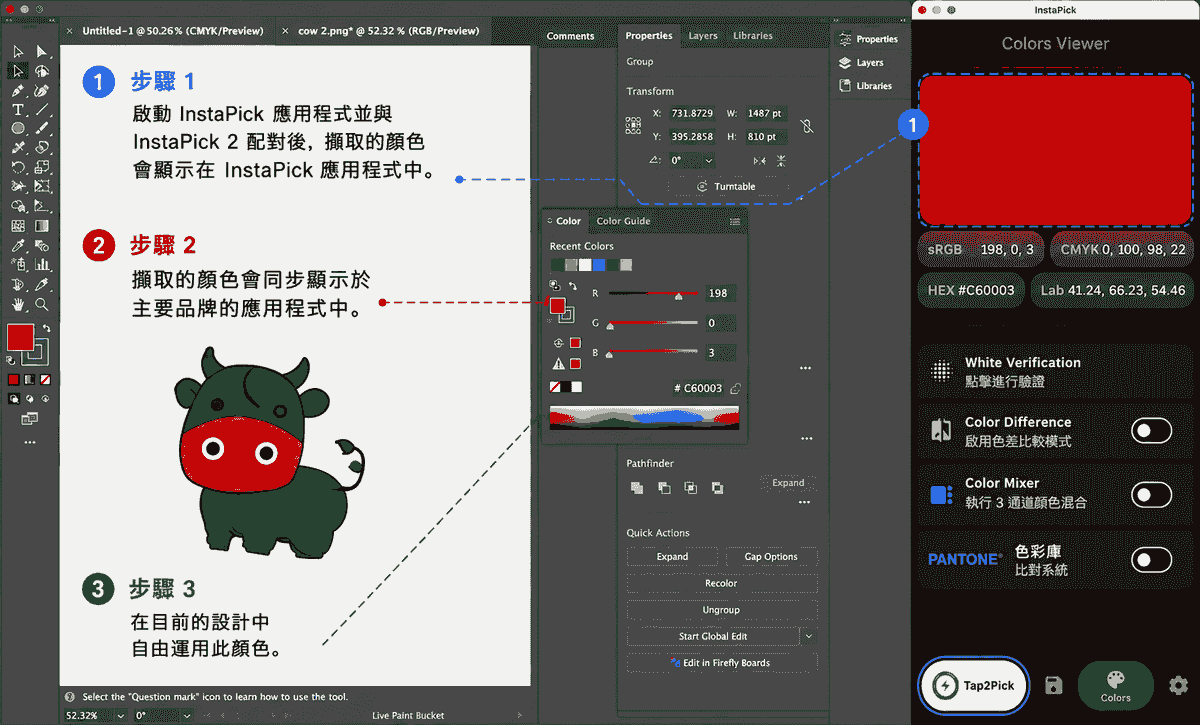The height and width of the screenshot is (725, 1200).
Task: Click the W 1487 pt field
Action: click(765, 114)
